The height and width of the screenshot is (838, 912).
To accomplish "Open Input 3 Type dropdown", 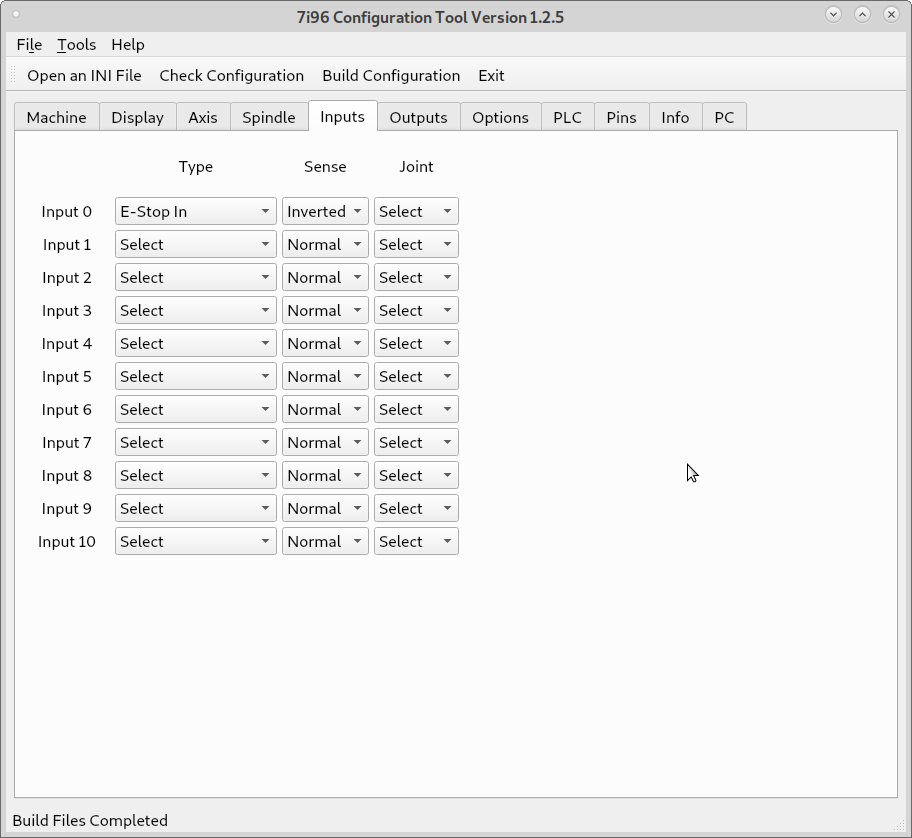I will (195, 311).
